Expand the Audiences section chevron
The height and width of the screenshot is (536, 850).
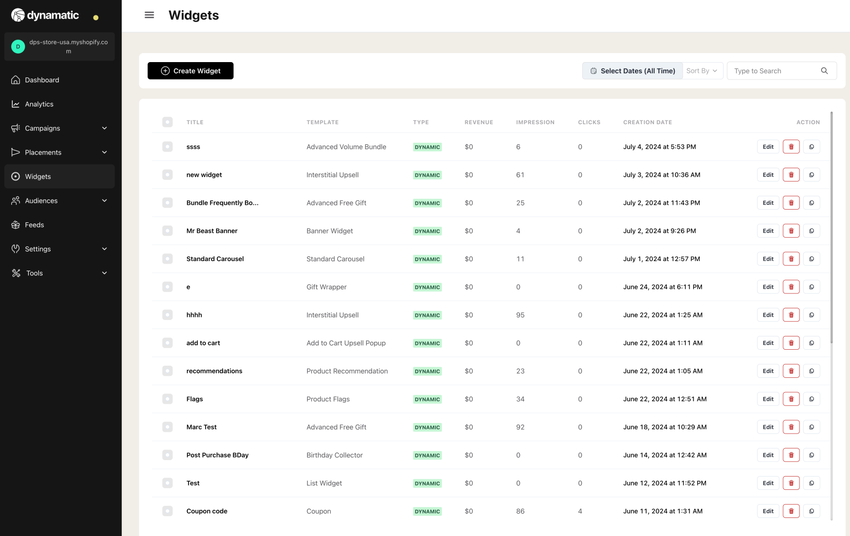[105, 201]
